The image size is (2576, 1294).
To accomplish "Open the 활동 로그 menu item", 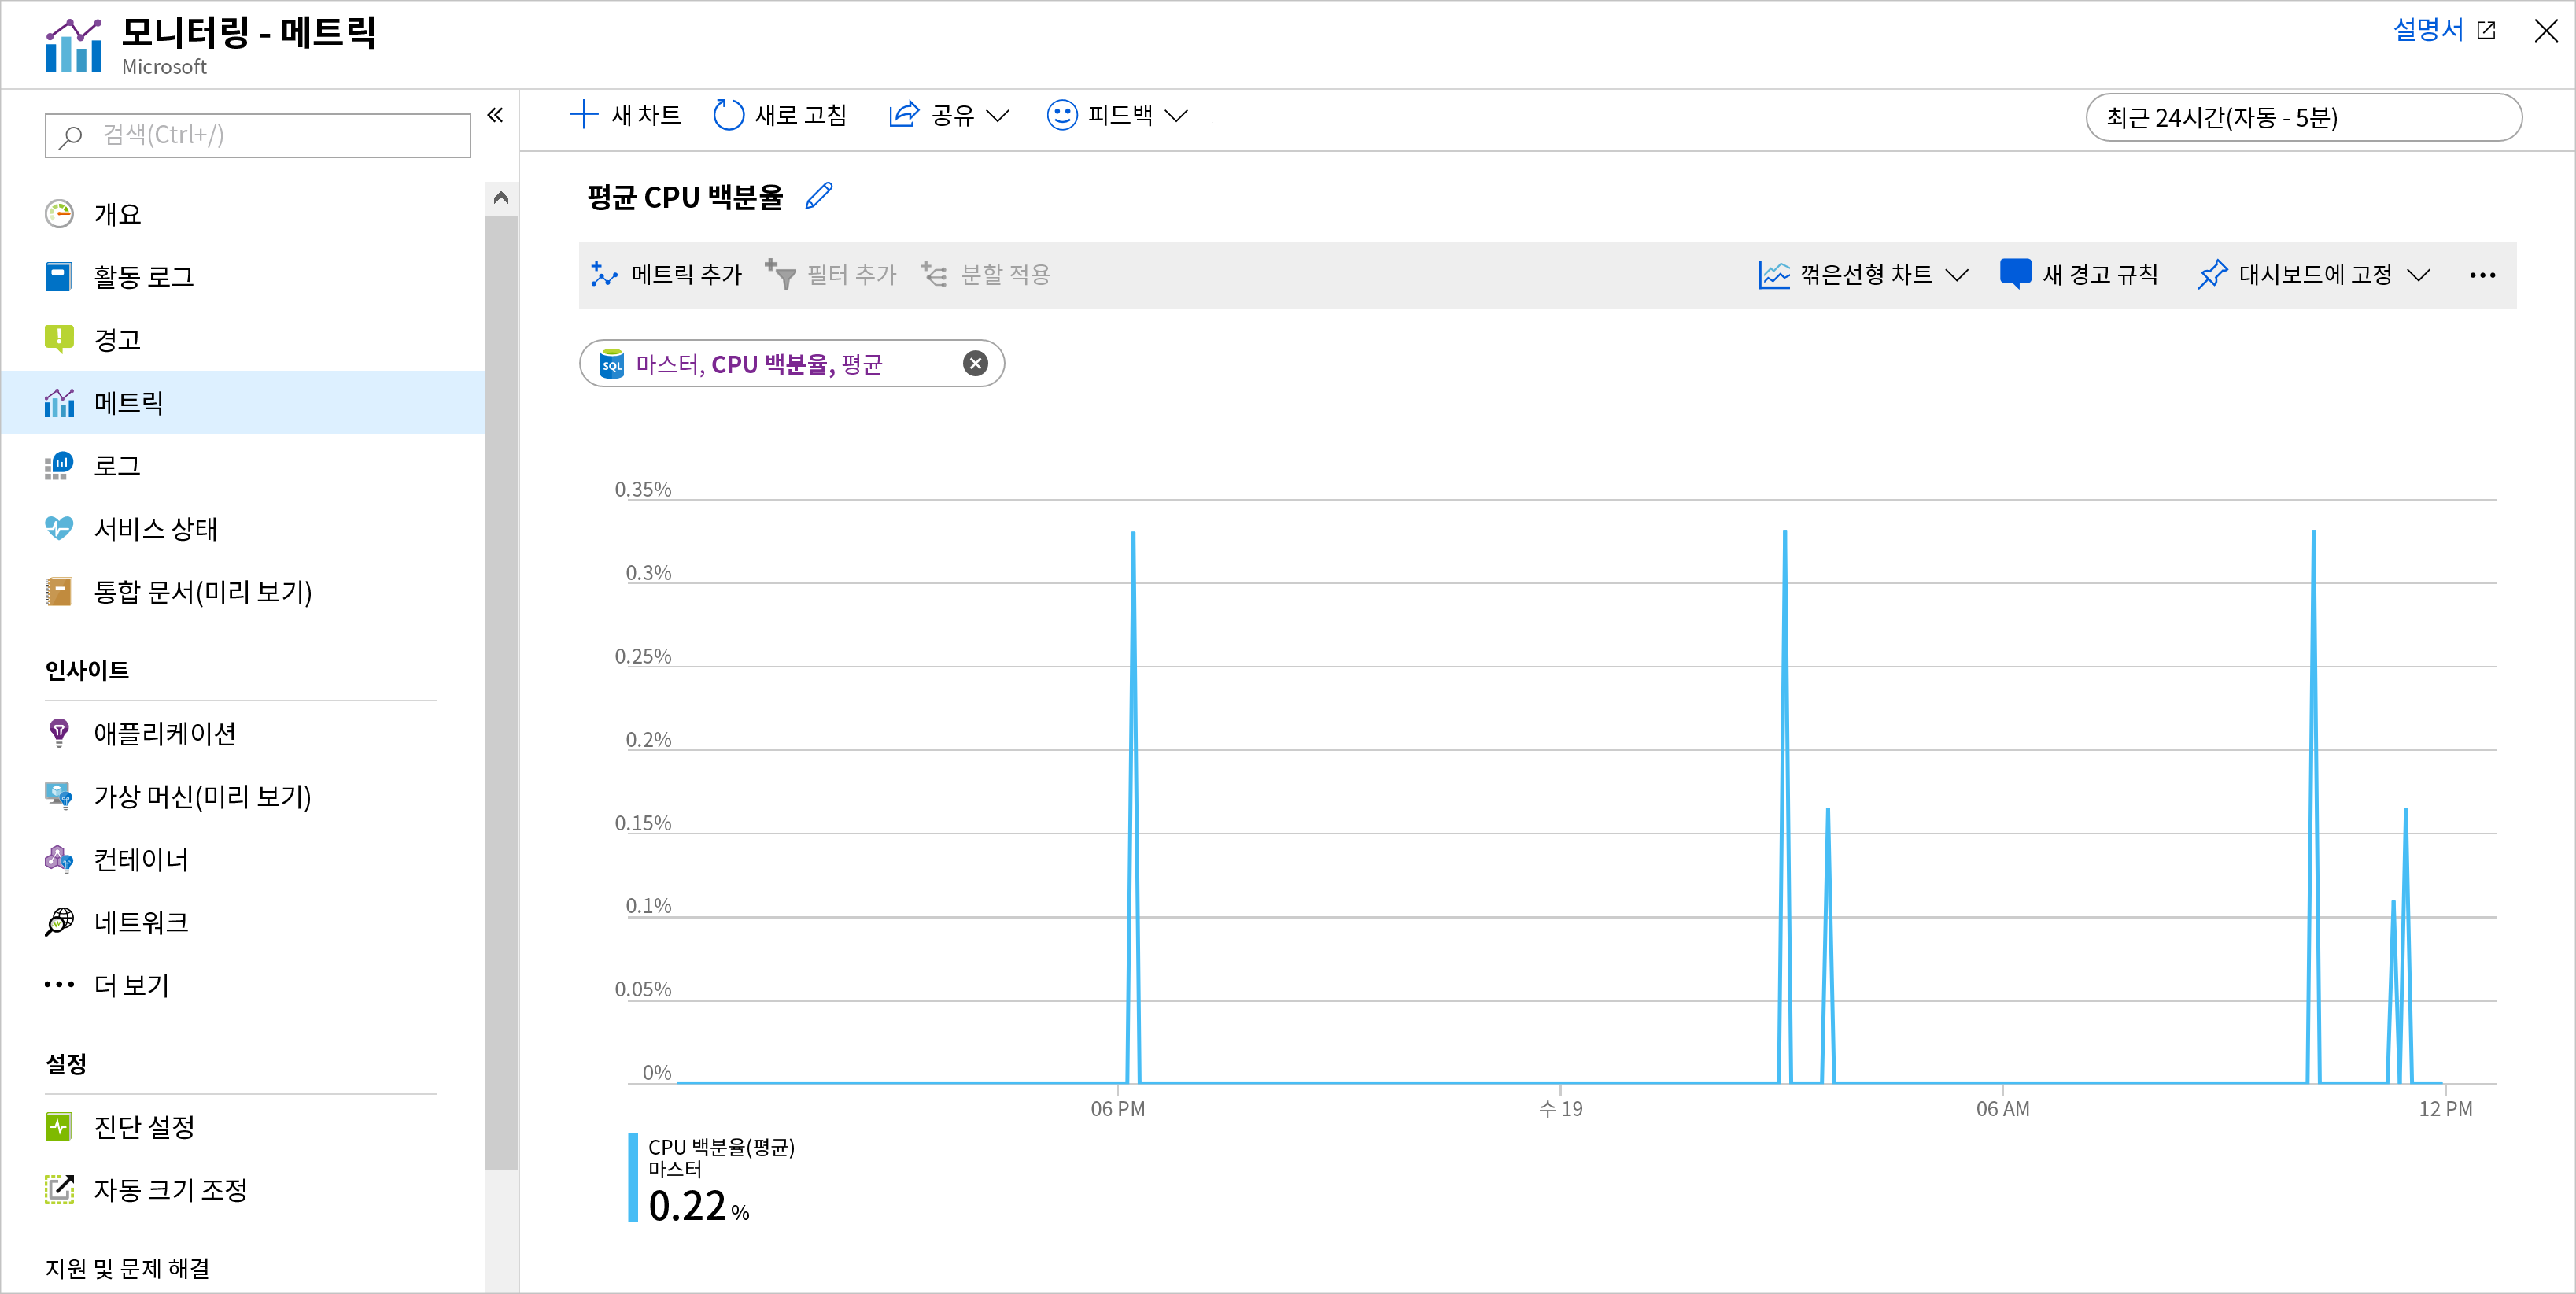I will click(x=242, y=277).
